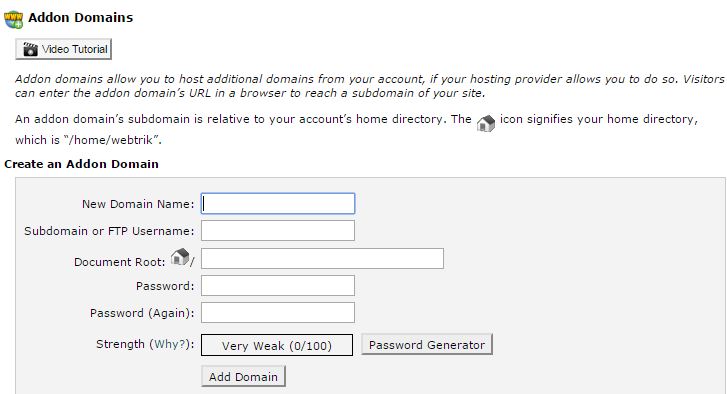Open the Video Tutorial button

click(x=64, y=49)
